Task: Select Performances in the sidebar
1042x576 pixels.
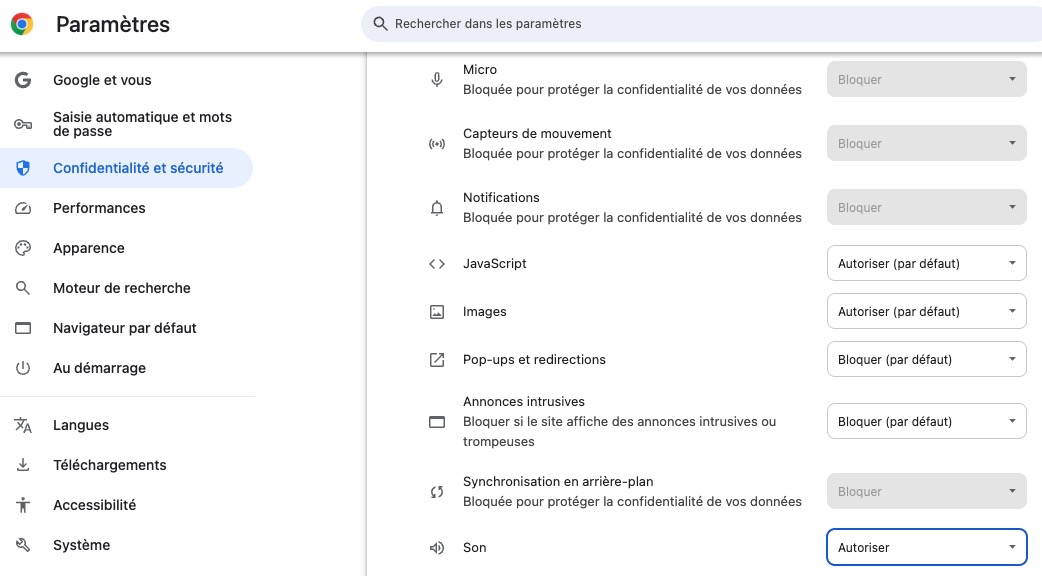Action: pos(99,208)
